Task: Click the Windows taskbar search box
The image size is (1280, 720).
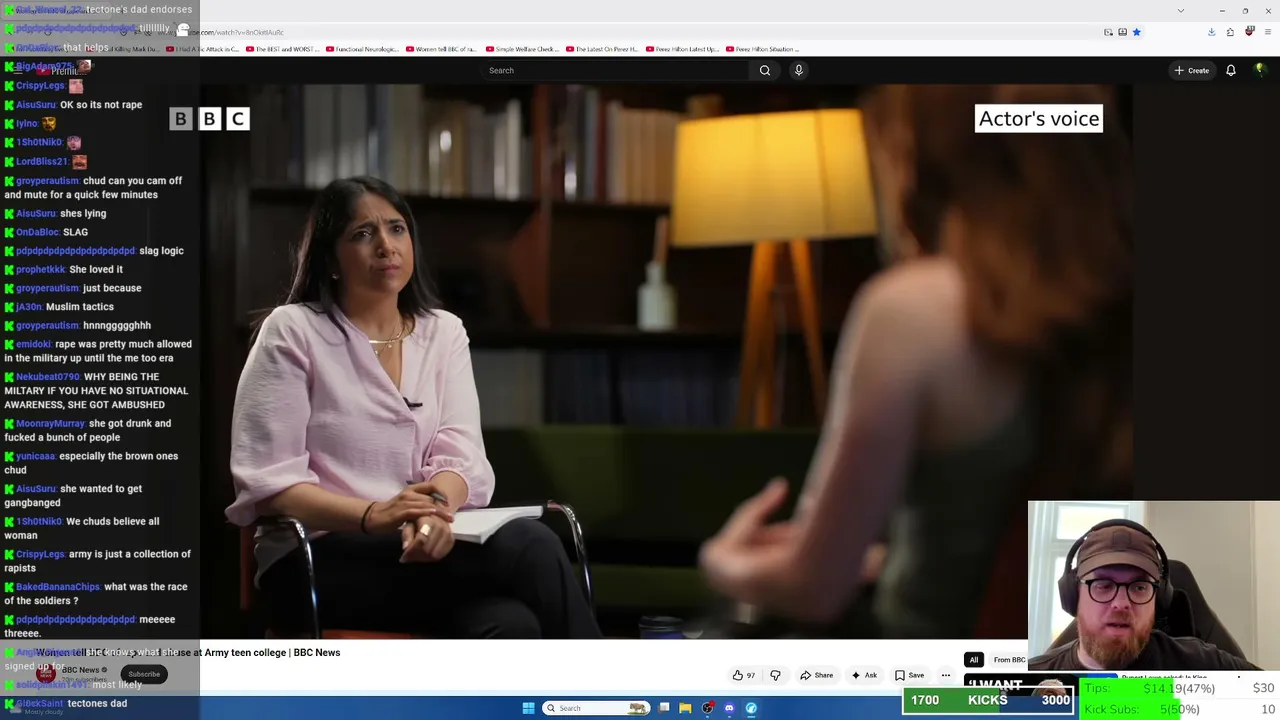Action: click(x=595, y=708)
